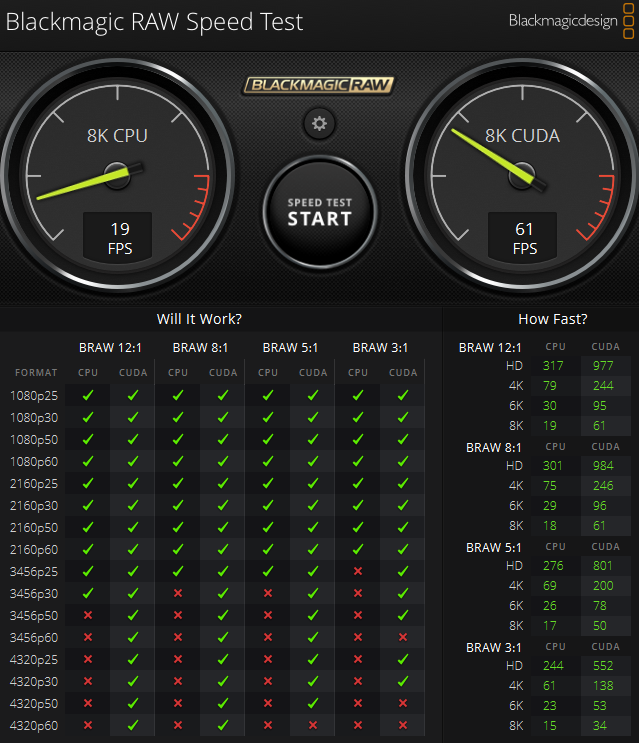Select the 4320p60 format row label

[34, 725]
